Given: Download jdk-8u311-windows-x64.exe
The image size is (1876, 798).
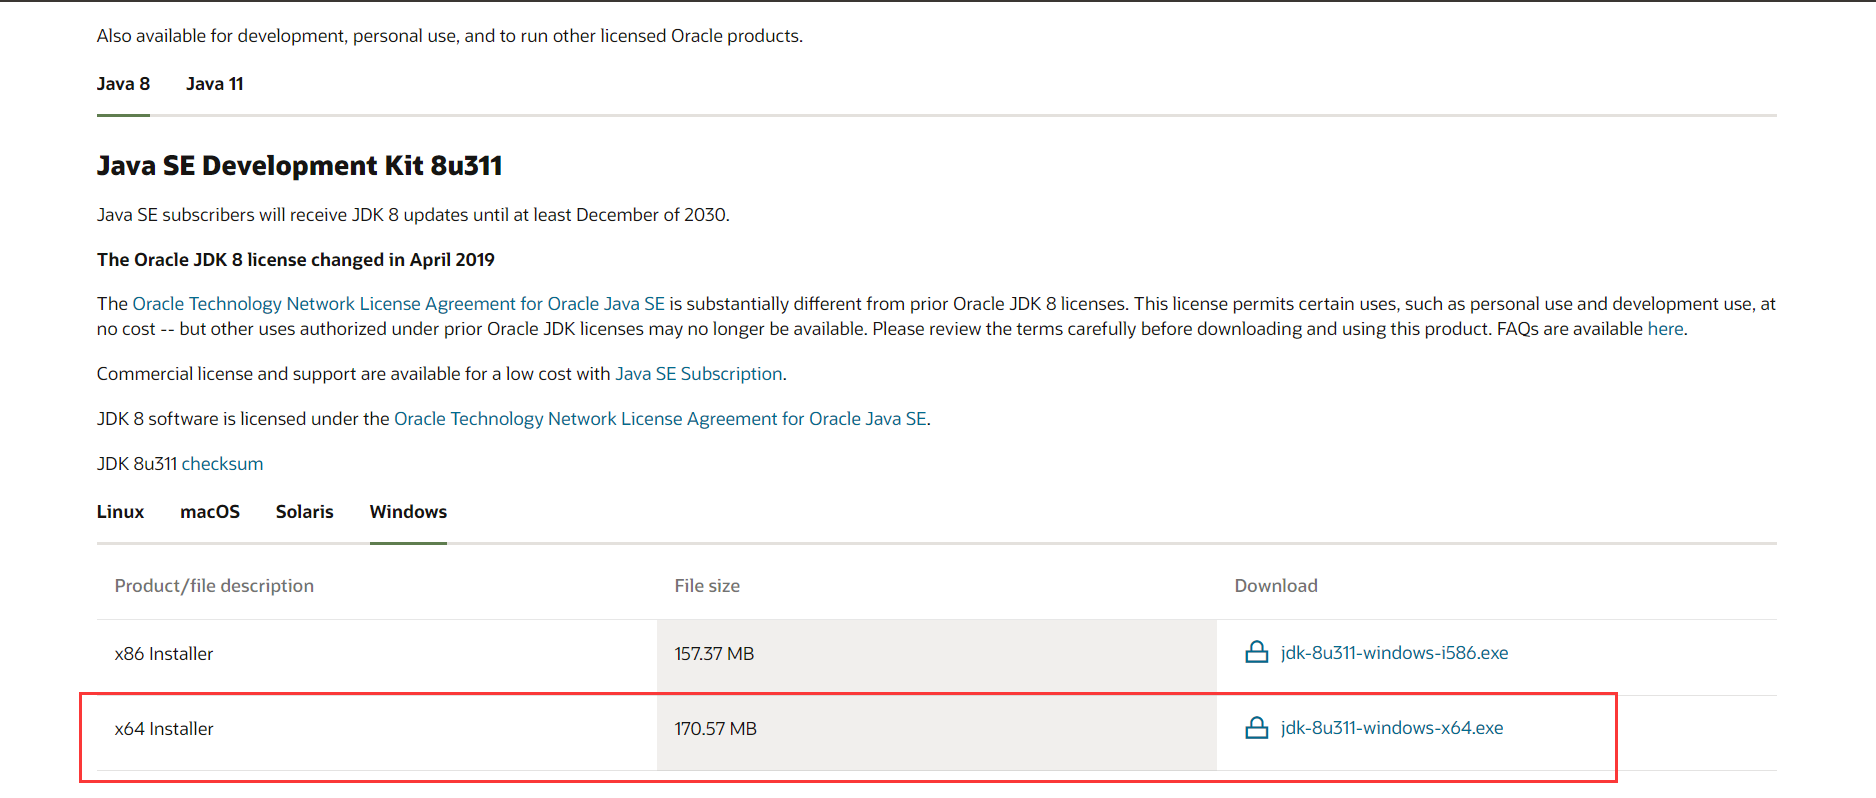Looking at the screenshot, I should 1392,728.
